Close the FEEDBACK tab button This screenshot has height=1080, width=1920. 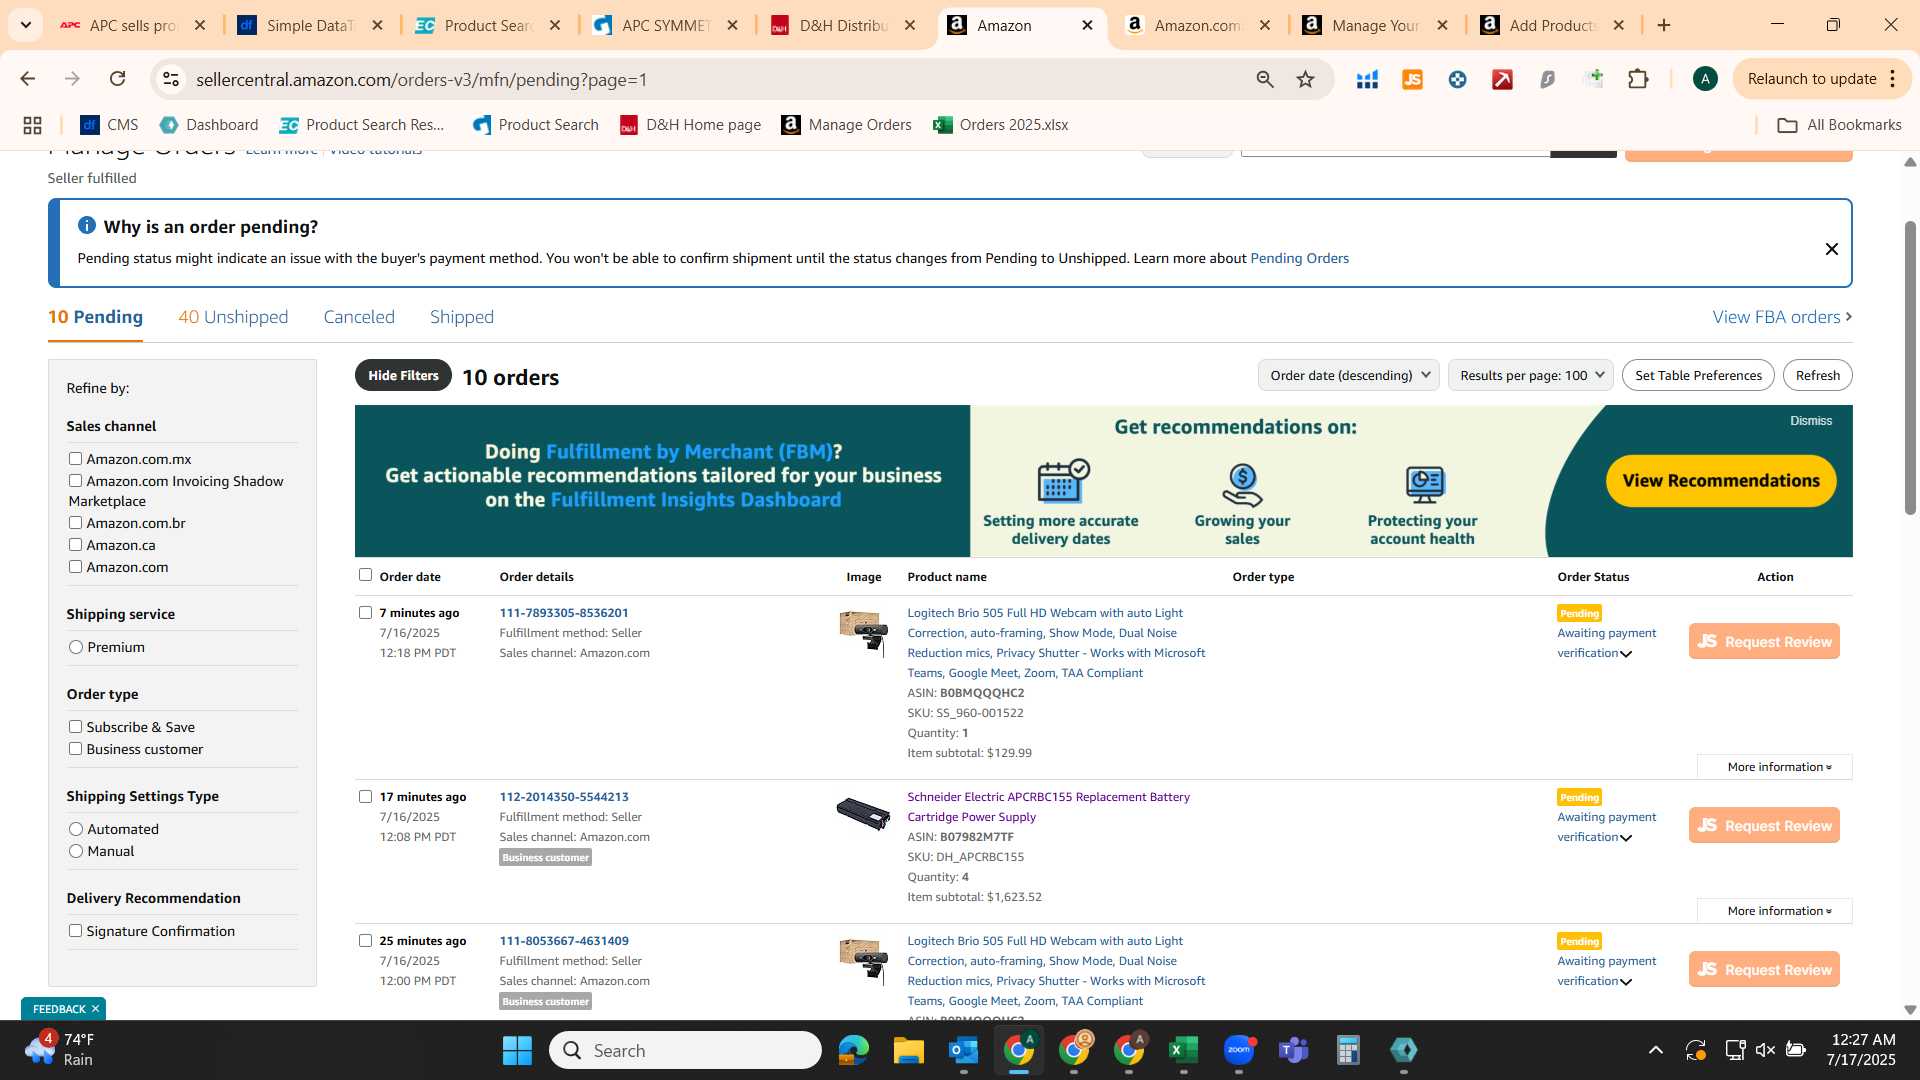(95, 1008)
